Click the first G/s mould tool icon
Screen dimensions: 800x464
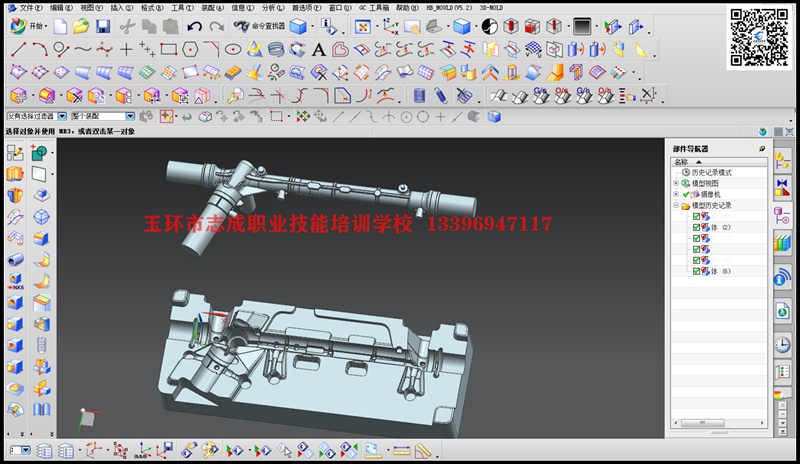point(541,95)
